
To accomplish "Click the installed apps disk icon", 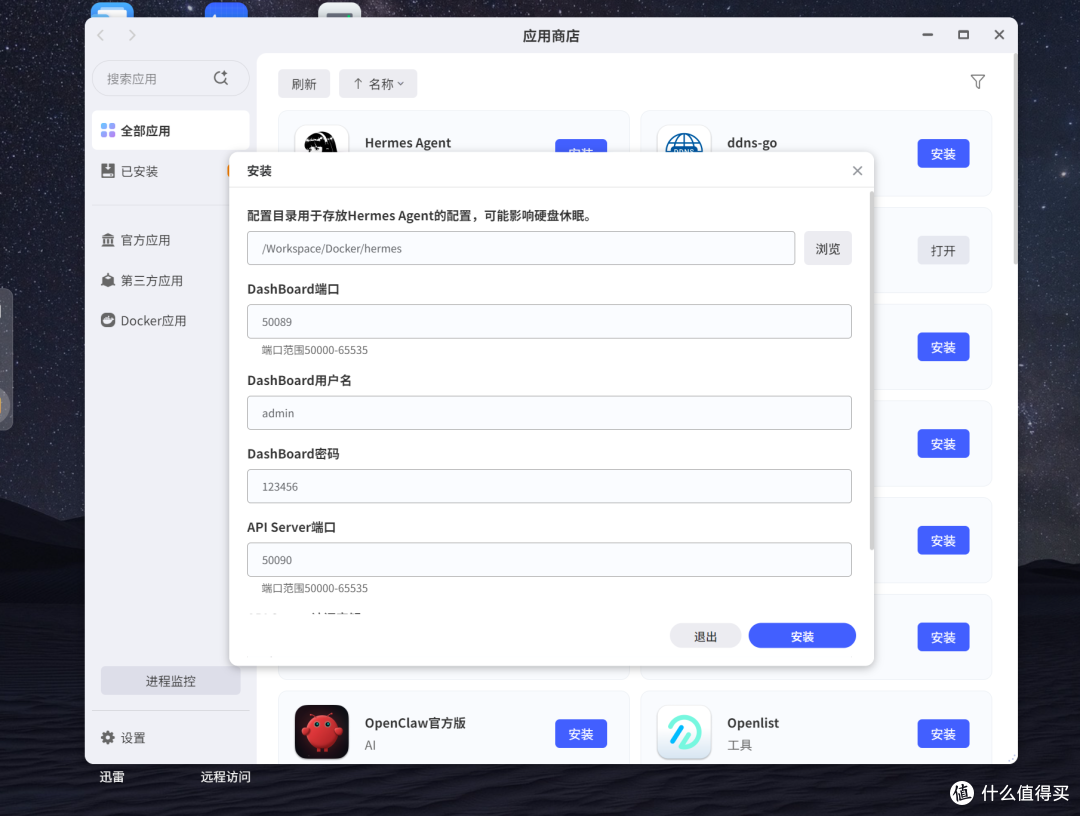I will [x=108, y=171].
